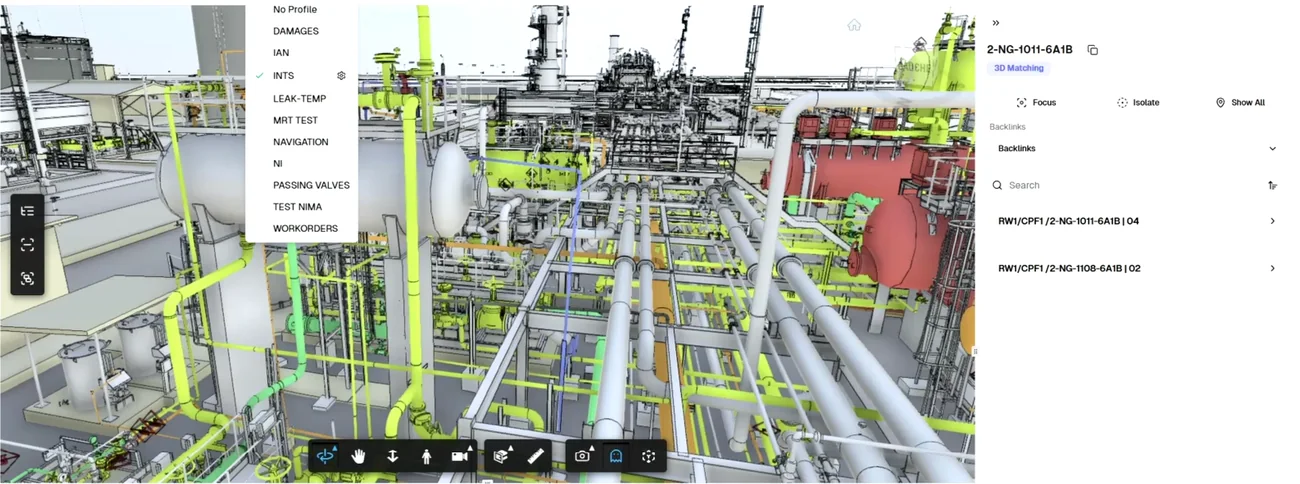The width and height of the screenshot is (1300, 484).
Task: Open the section box tool
Action: (x=502, y=456)
